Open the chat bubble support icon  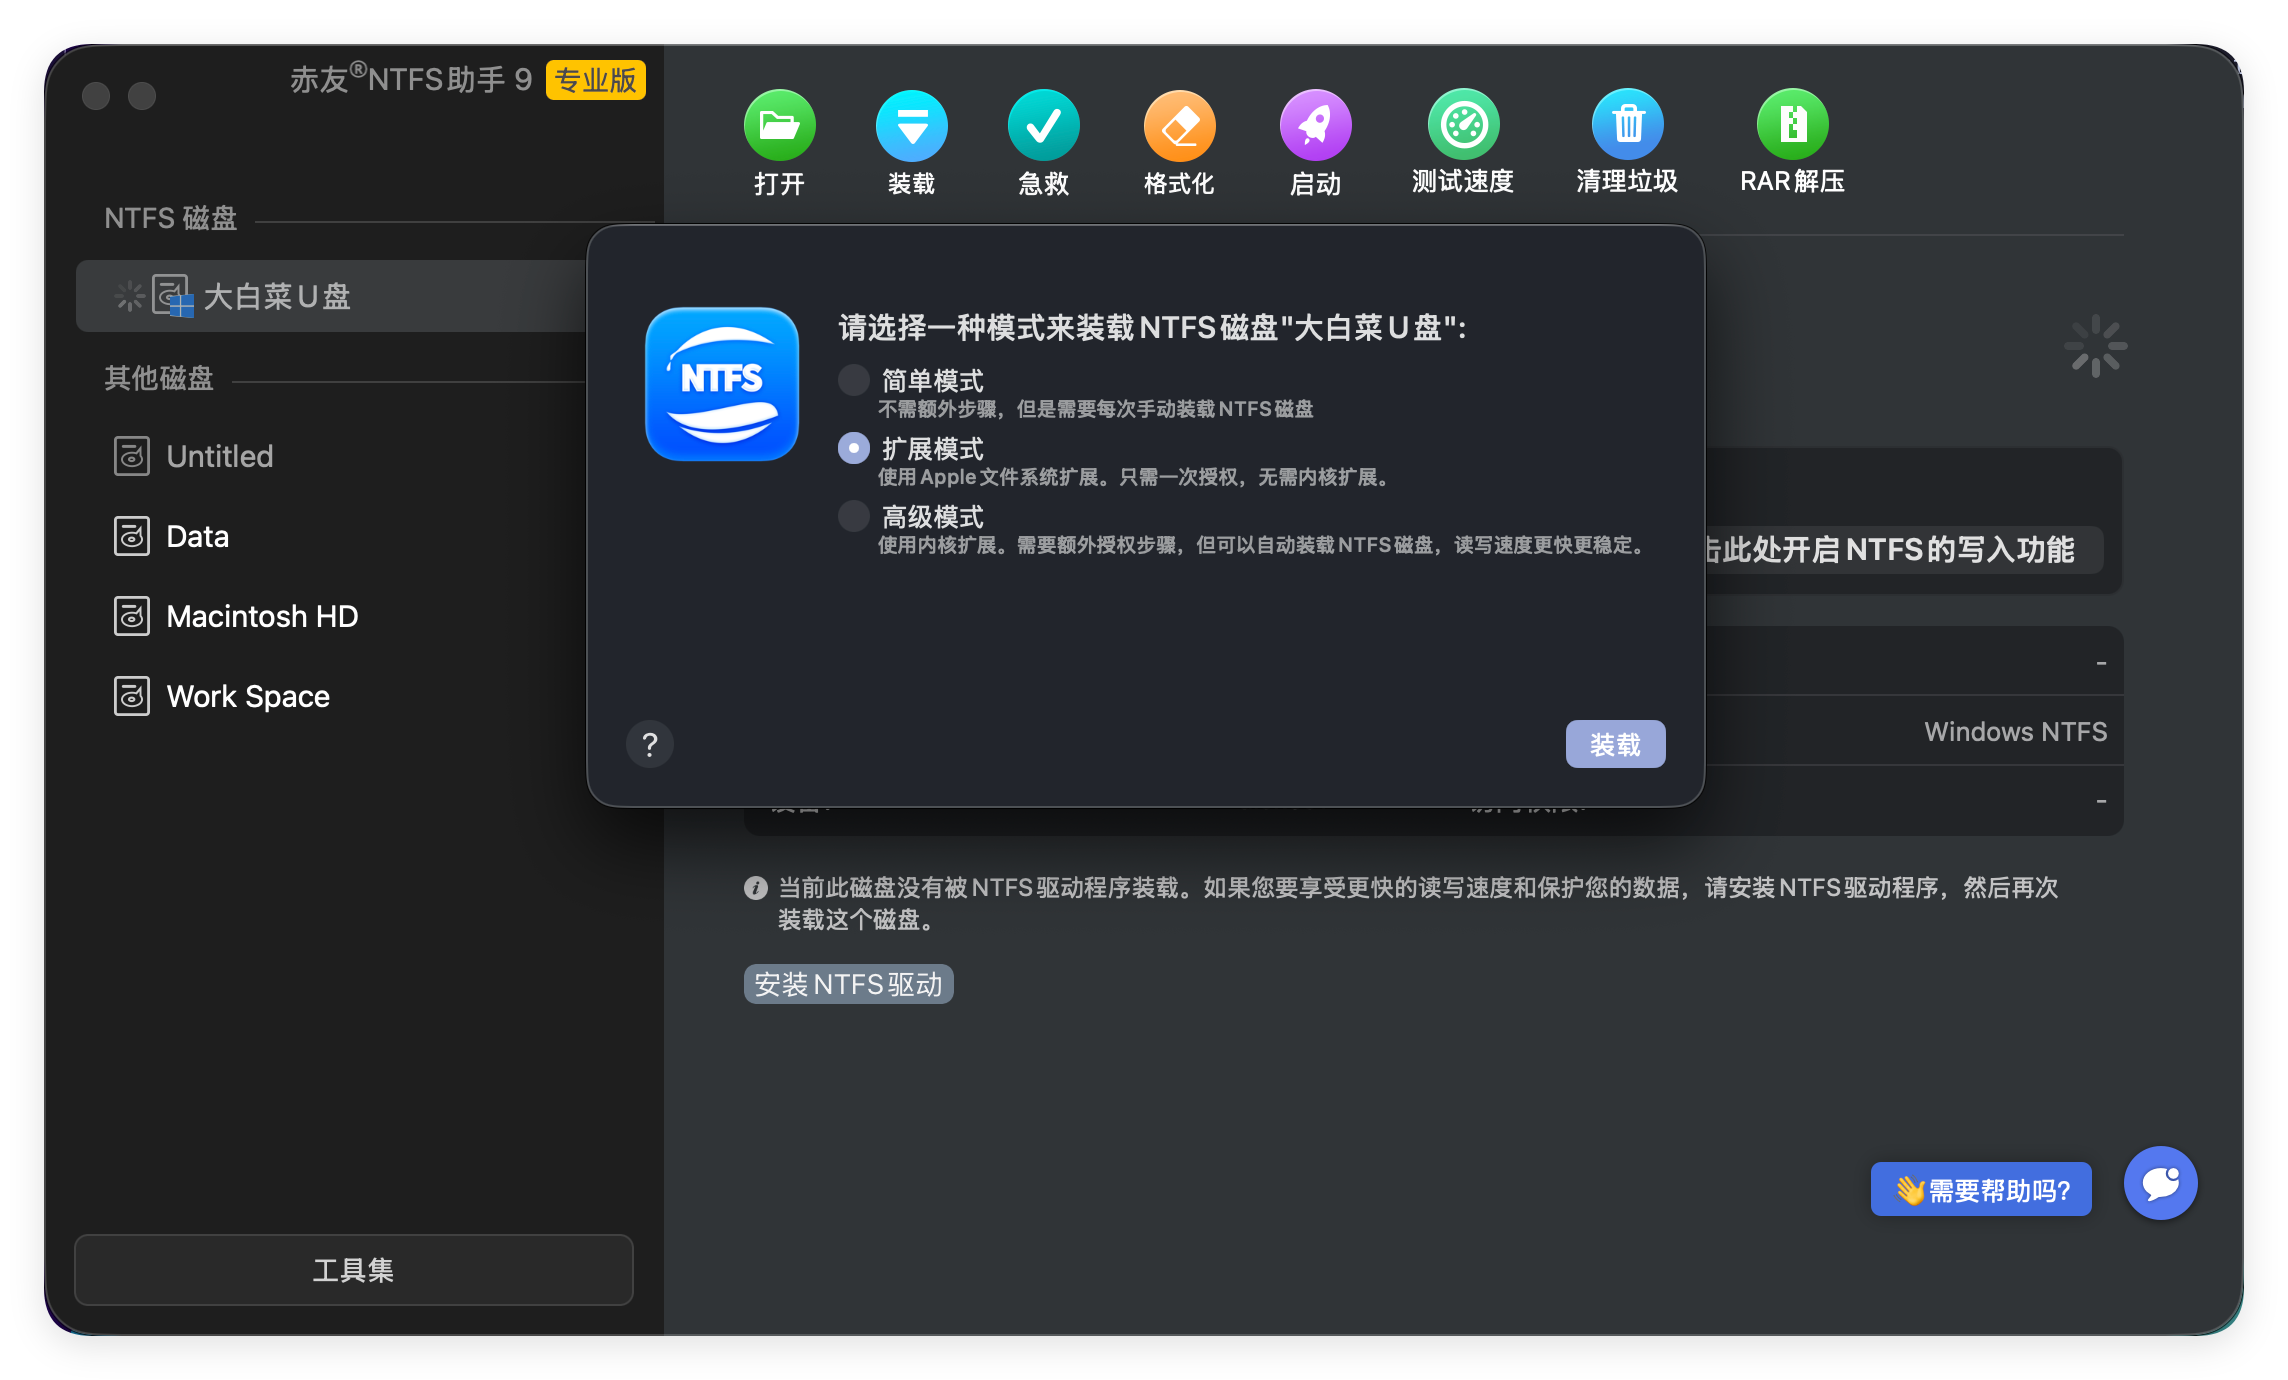click(x=2160, y=1183)
